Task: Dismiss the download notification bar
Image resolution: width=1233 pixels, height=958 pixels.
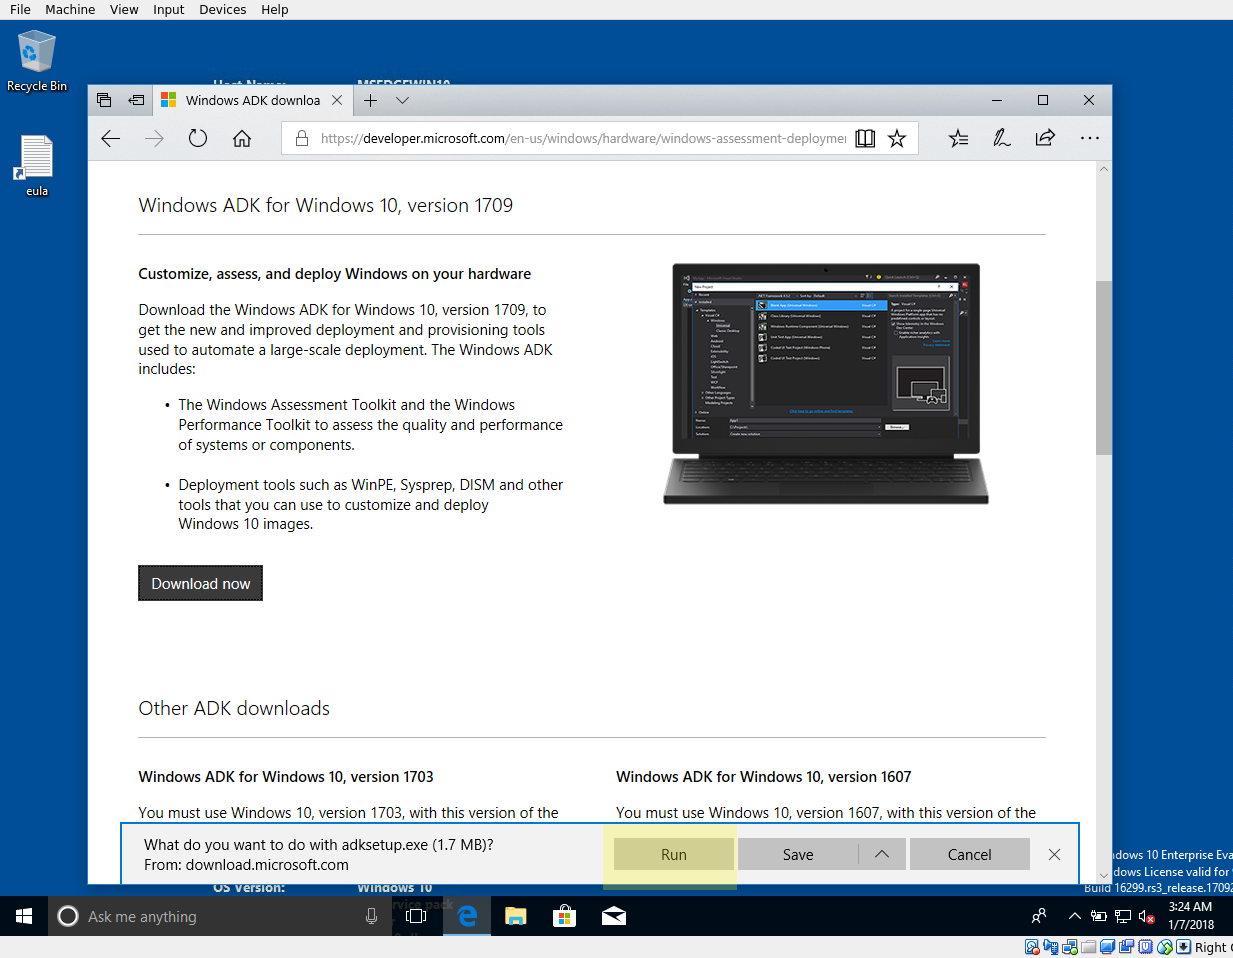Action: 1054,854
